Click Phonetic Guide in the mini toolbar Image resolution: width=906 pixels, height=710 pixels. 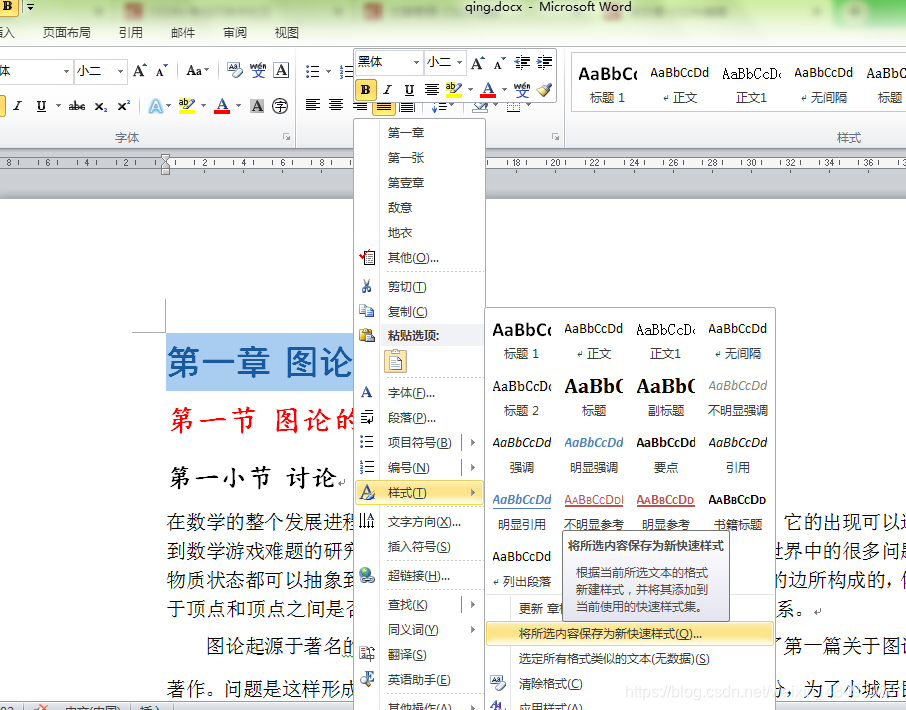click(x=522, y=90)
